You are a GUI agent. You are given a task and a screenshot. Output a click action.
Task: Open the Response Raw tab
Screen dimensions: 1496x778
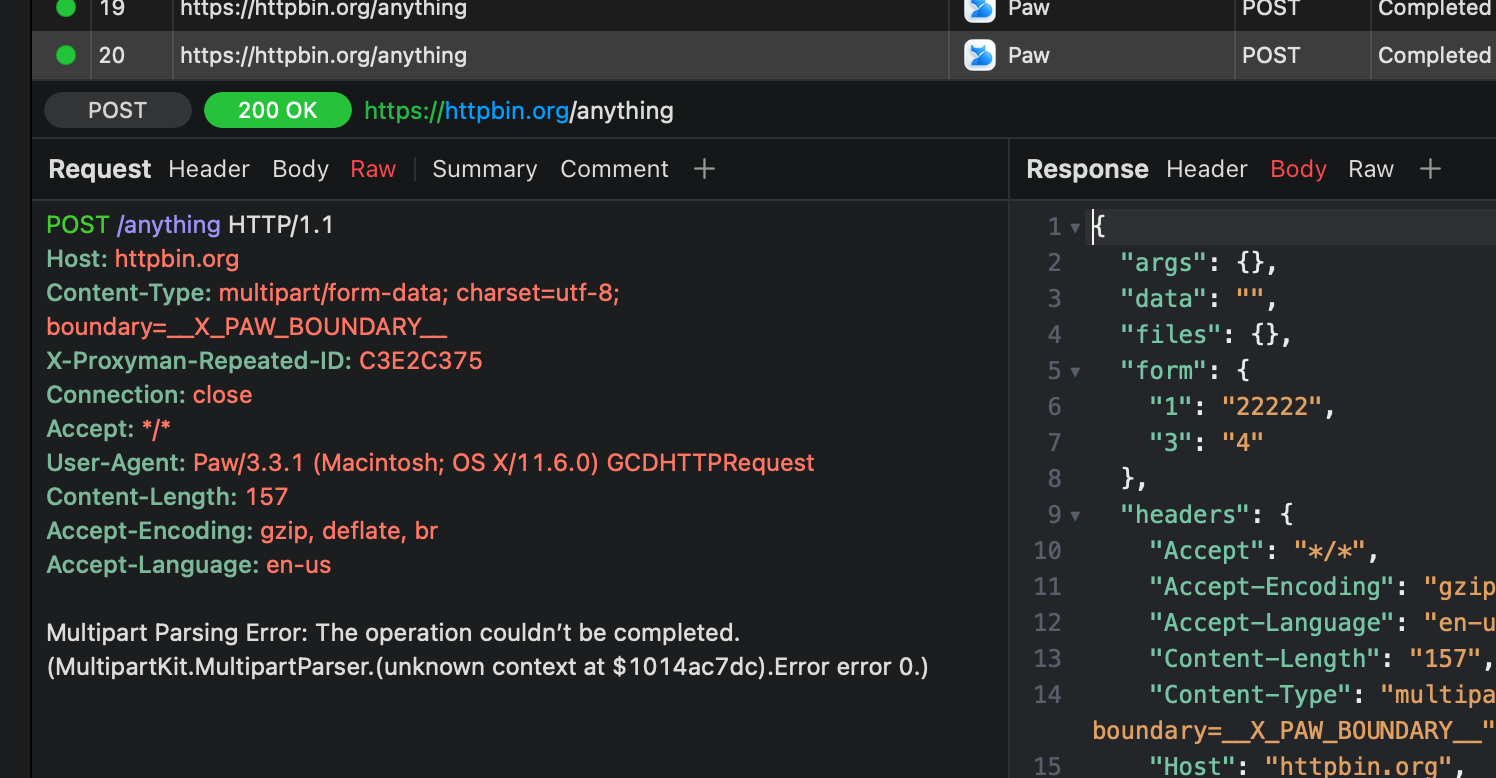[x=1371, y=169]
